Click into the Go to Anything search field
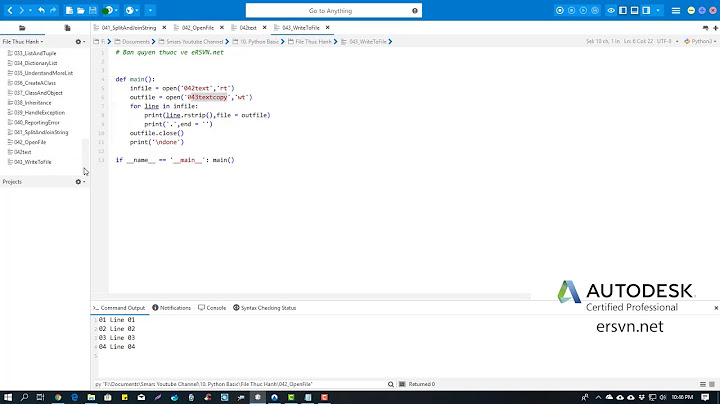The height and width of the screenshot is (404, 720). (x=330, y=11)
